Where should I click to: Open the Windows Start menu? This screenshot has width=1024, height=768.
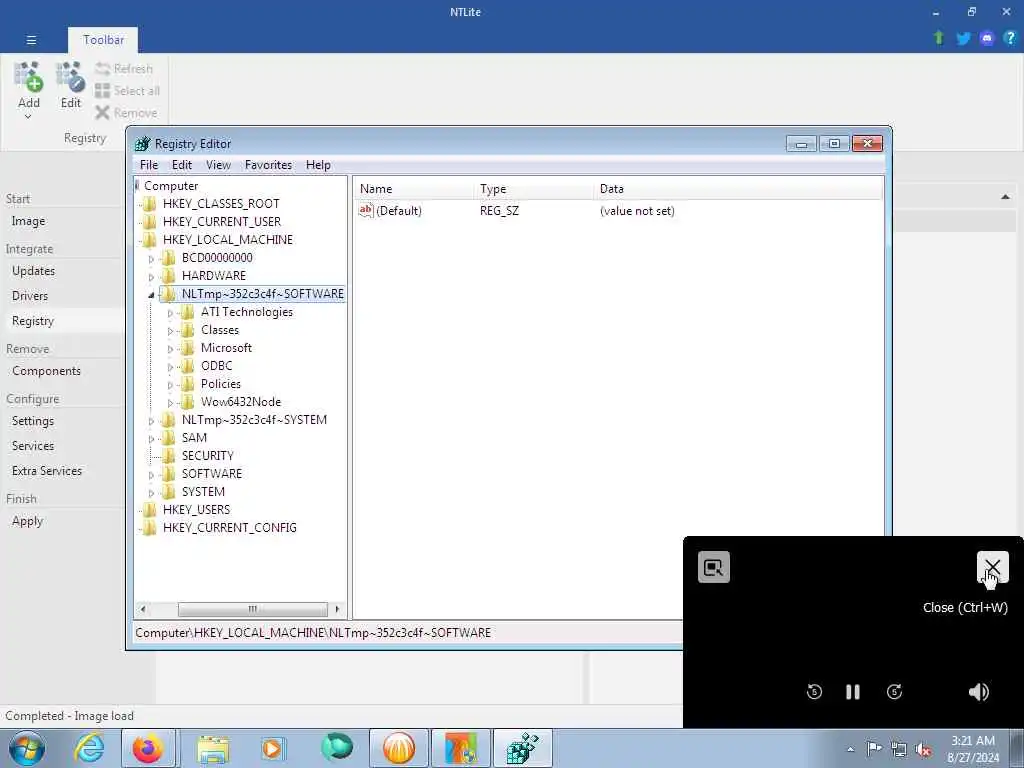[27, 749]
